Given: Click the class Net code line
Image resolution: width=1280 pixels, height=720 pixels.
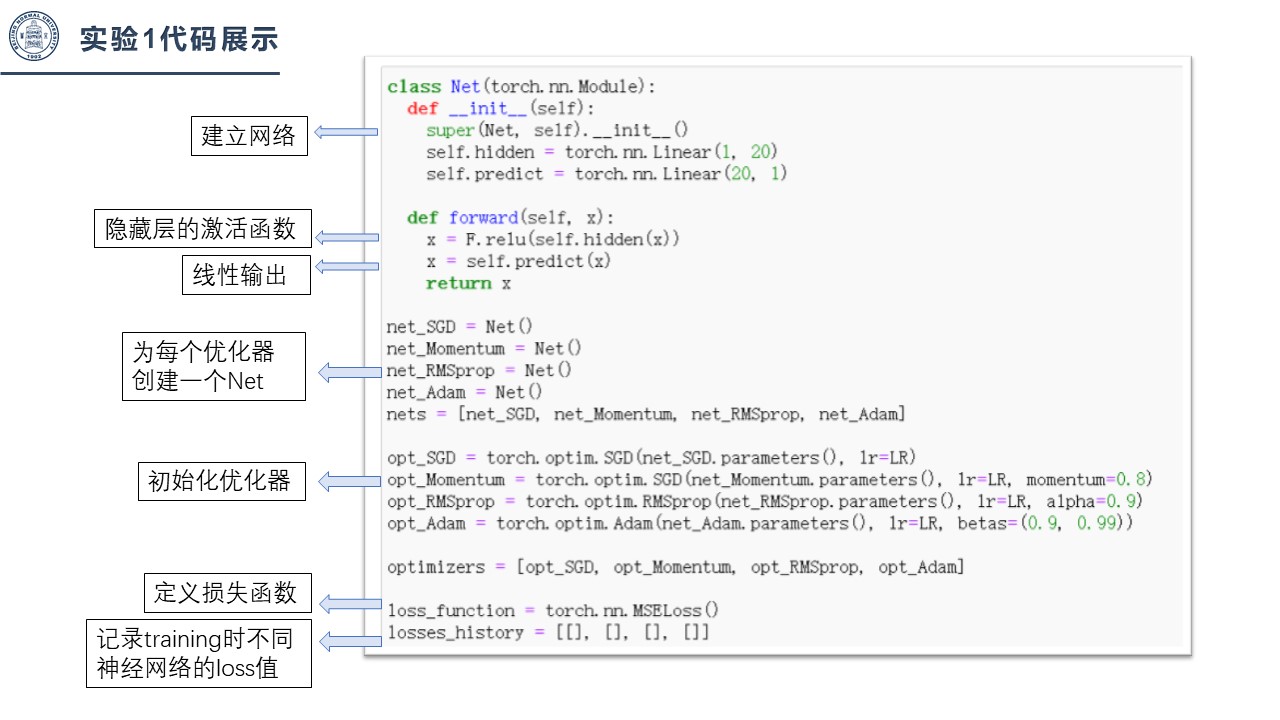Looking at the screenshot, I should click(521, 87).
